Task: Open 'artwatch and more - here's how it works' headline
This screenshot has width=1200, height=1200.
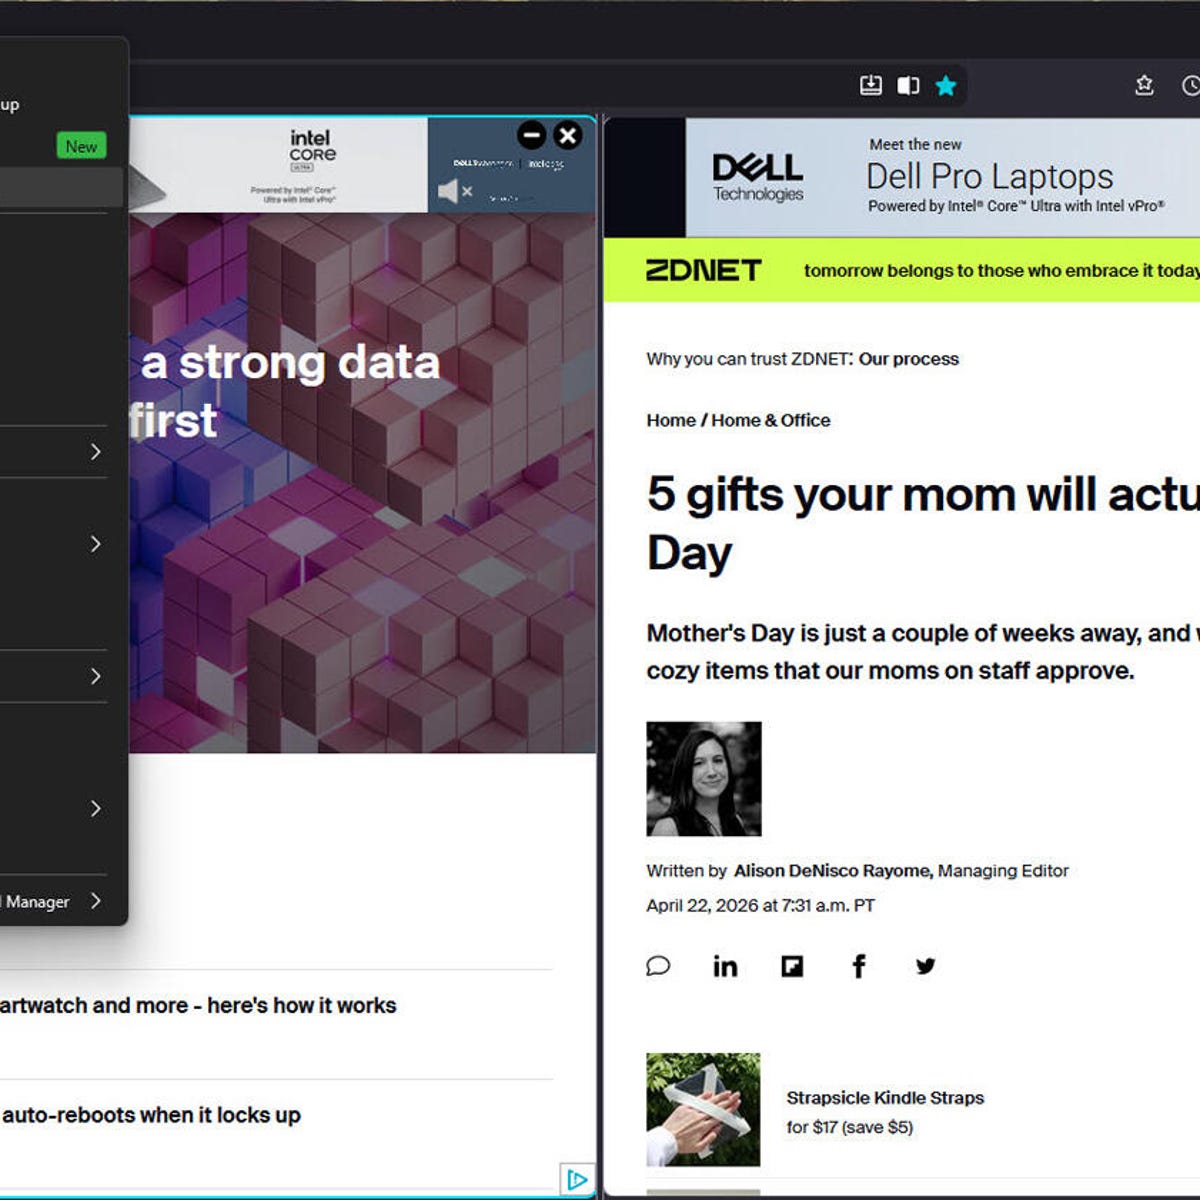Action: click(198, 1005)
